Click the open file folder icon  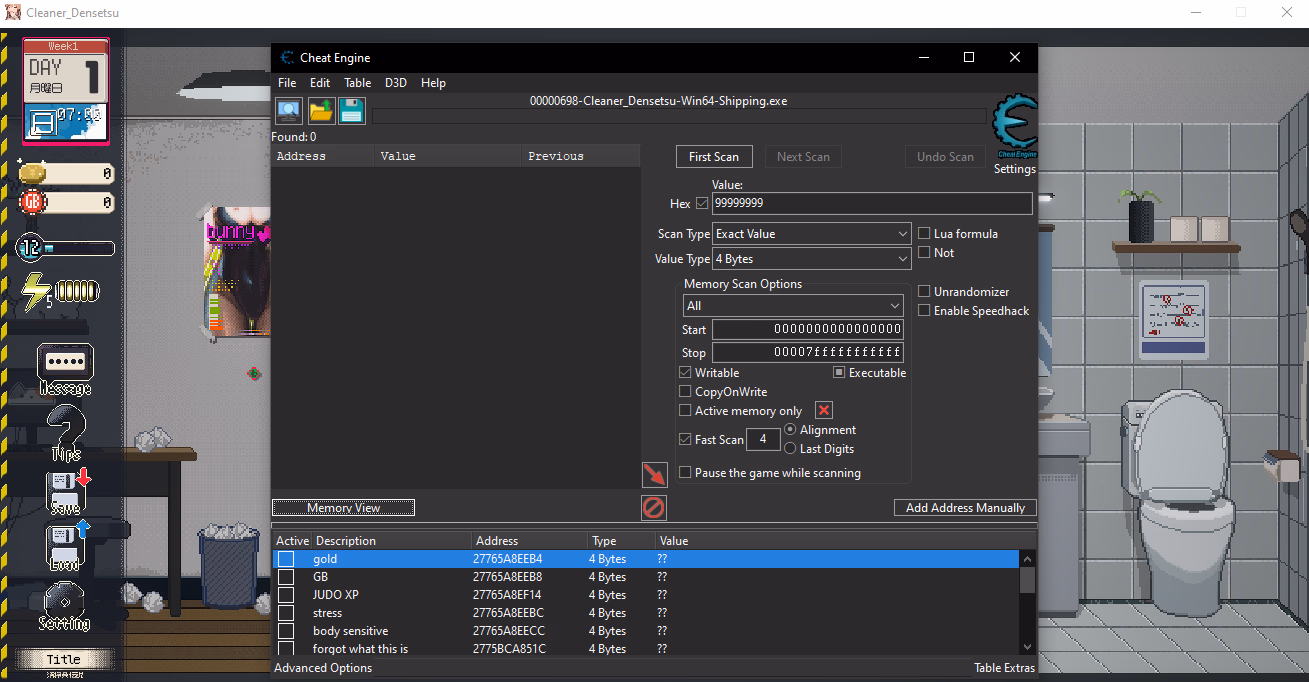321,111
